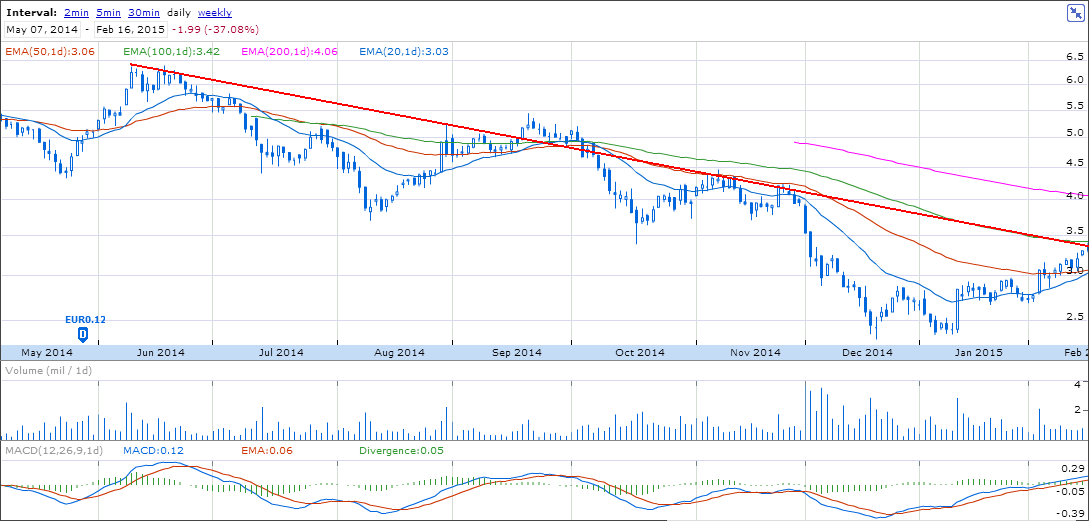The height and width of the screenshot is (521, 1089).
Task: Click the MACD(12,26,9,1d) indicator label
Action: tap(51, 451)
